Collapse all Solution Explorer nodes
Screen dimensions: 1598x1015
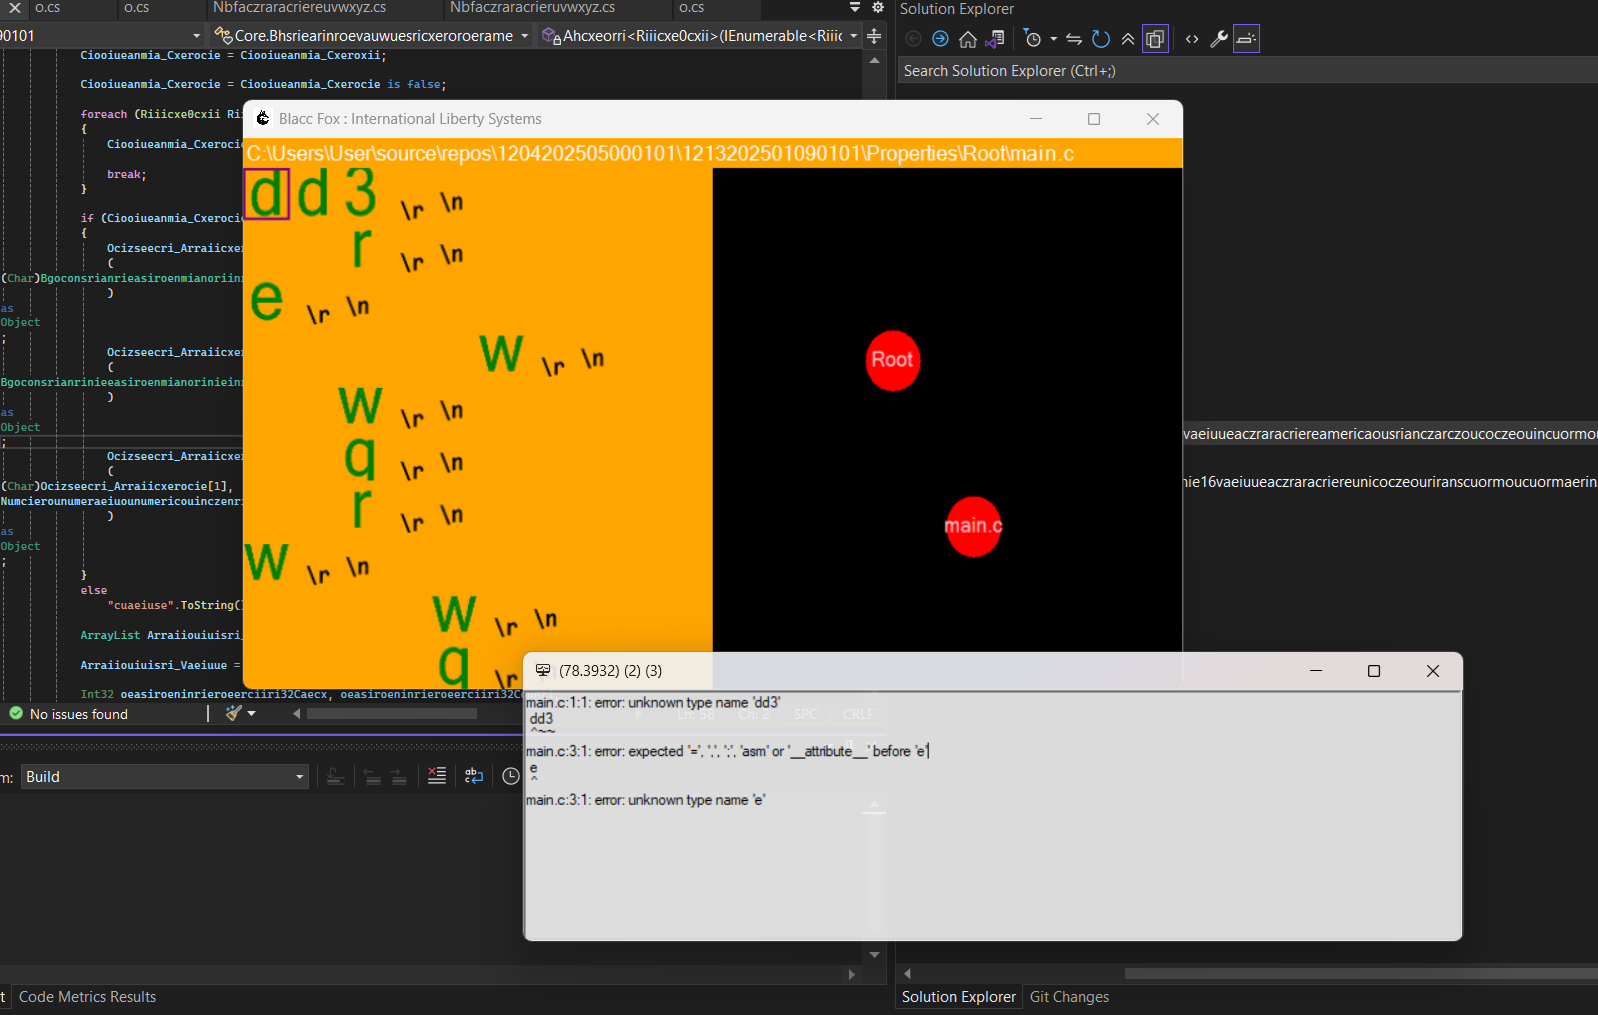1128,39
